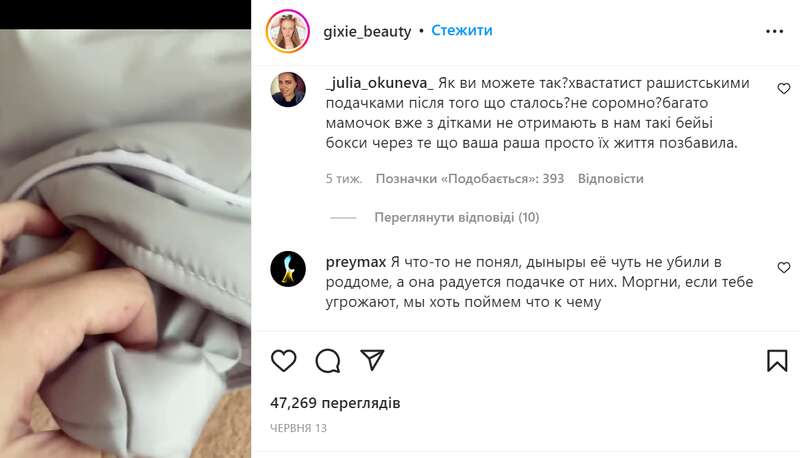Open _julia_okuneva_ username link
The width and height of the screenshot is (800, 458).
tap(380, 83)
